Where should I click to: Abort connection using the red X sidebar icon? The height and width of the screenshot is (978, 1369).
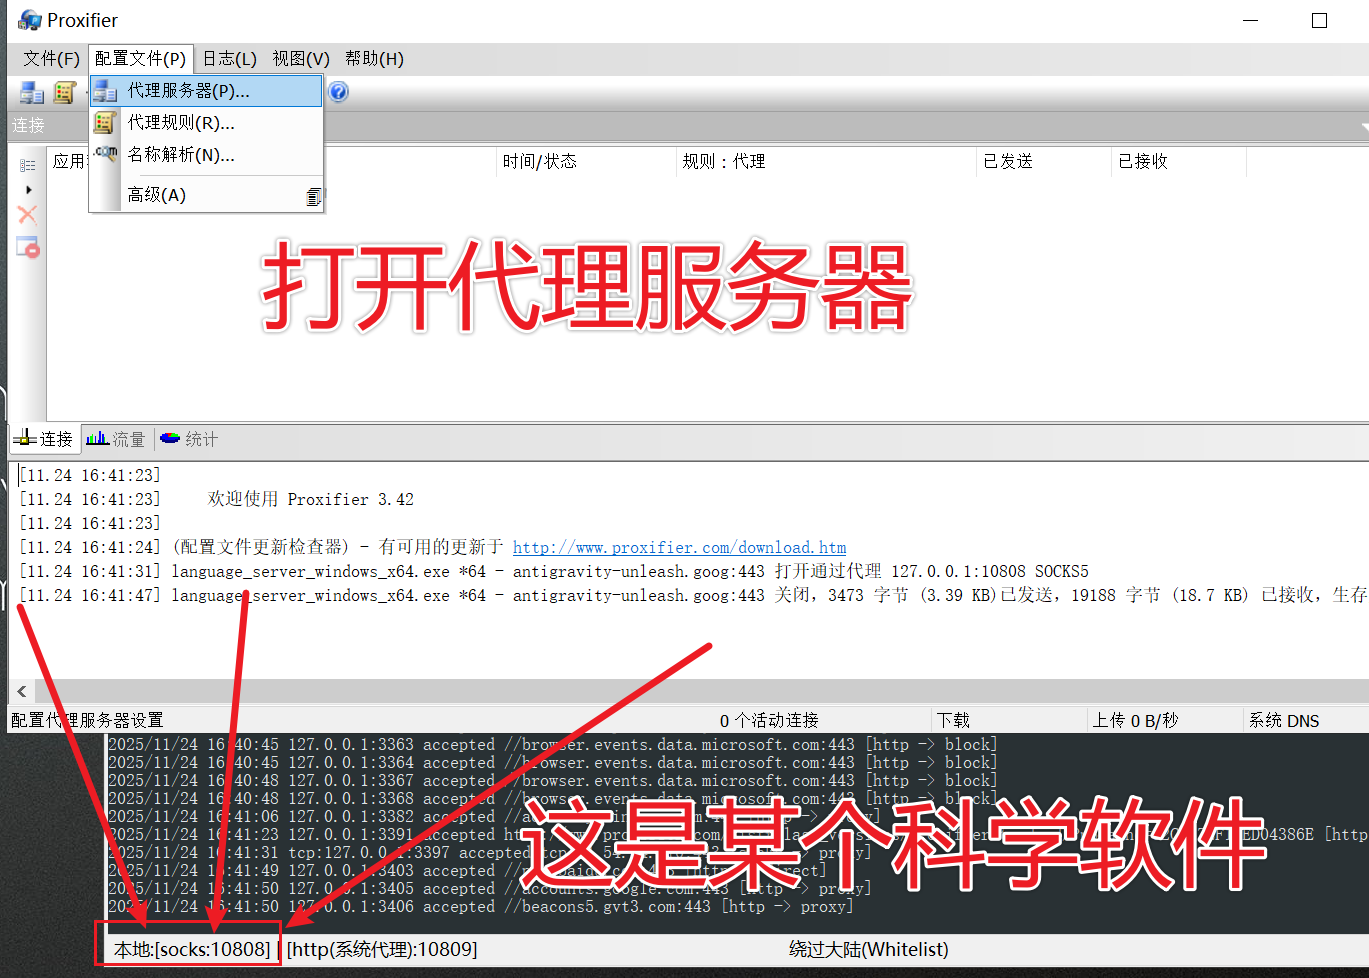[26, 214]
